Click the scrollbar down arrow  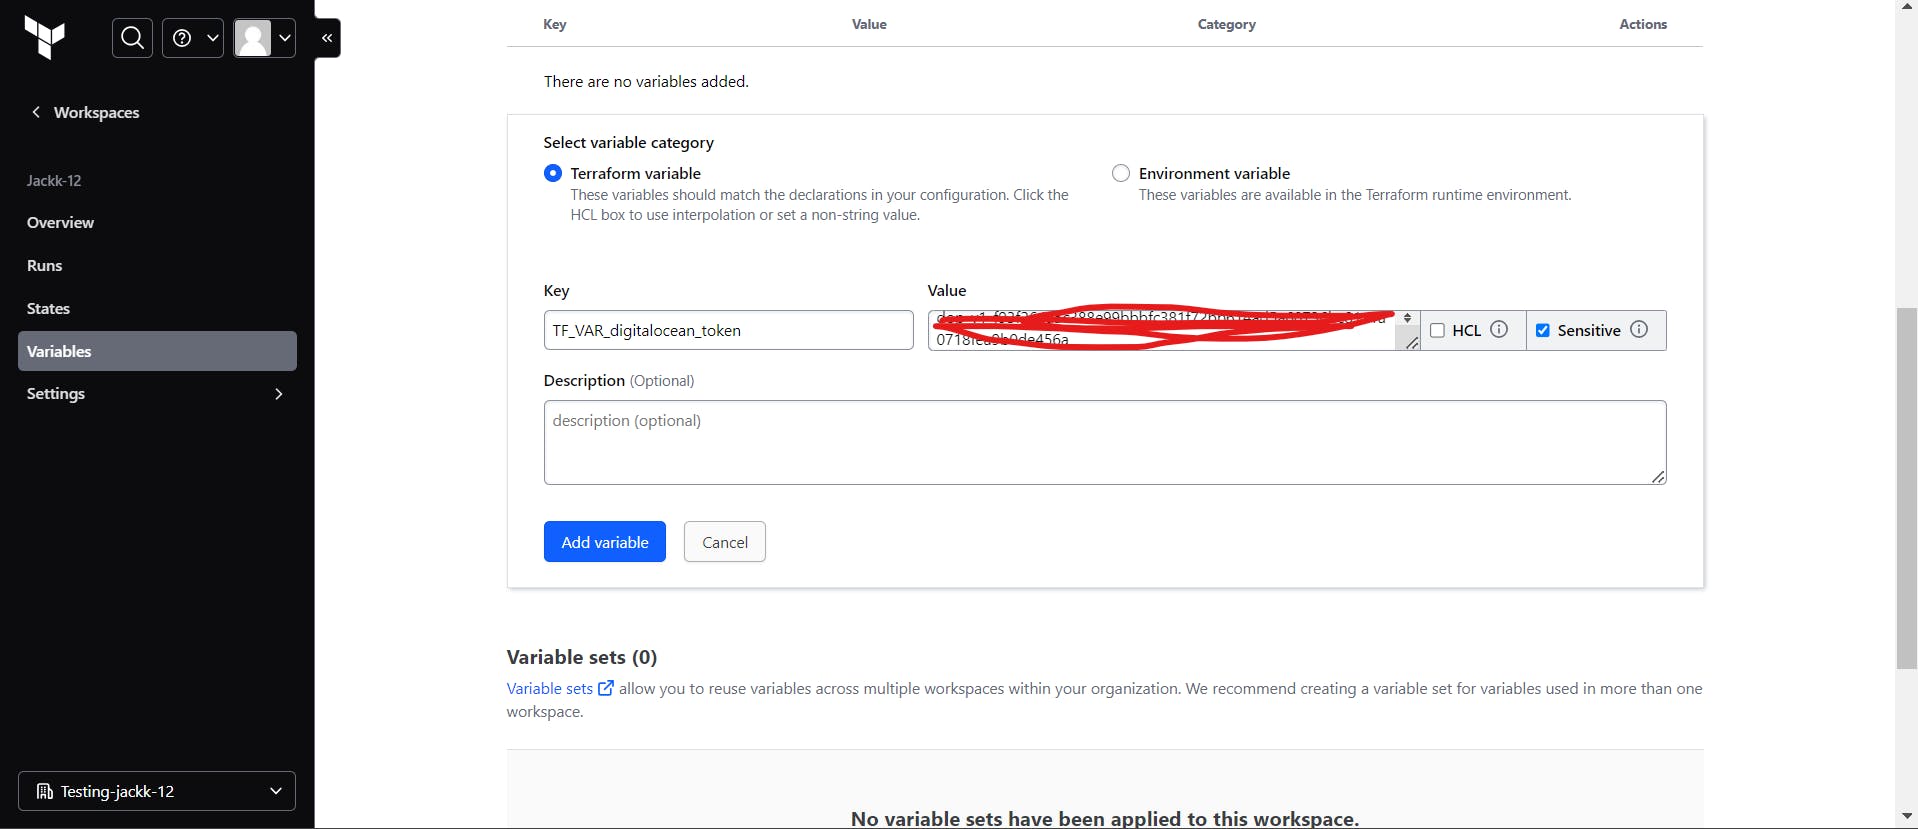[1907, 817]
